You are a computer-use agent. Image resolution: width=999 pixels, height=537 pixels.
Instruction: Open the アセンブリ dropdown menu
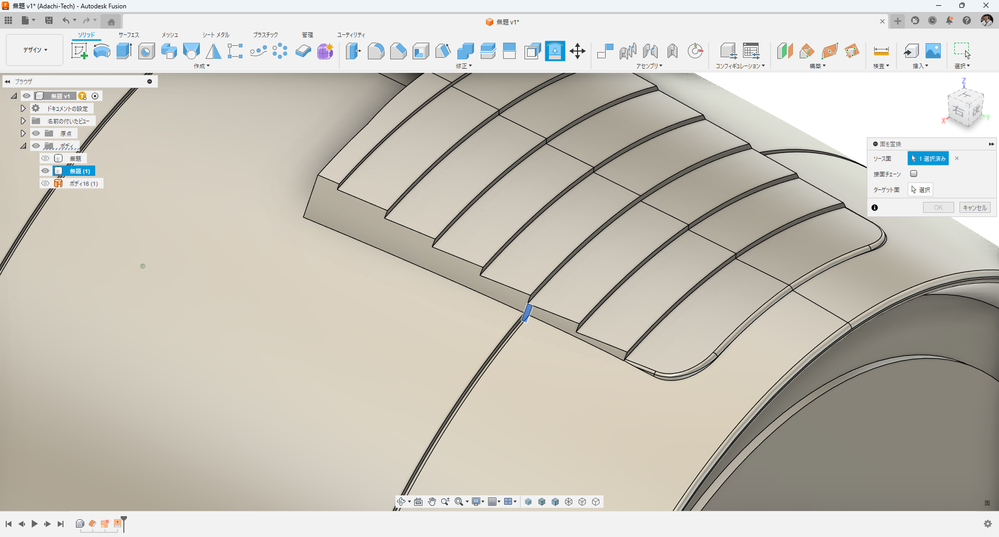pos(649,66)
